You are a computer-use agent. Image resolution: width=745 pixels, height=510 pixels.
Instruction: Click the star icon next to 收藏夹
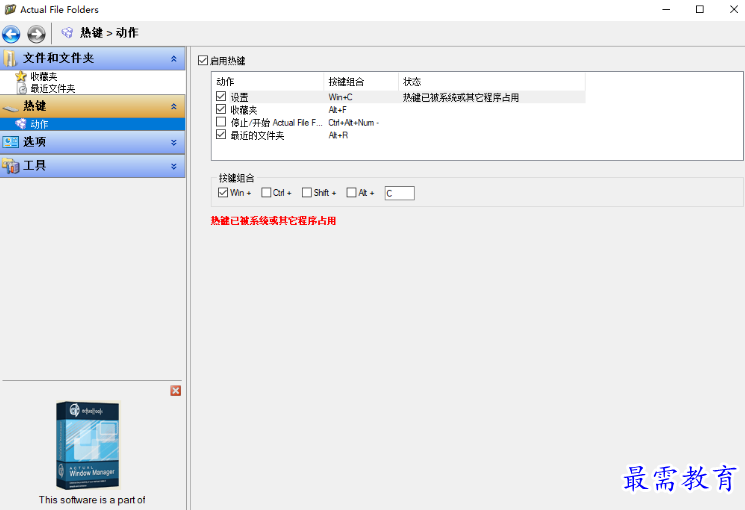pyautogui.click(x=21, y=76)
